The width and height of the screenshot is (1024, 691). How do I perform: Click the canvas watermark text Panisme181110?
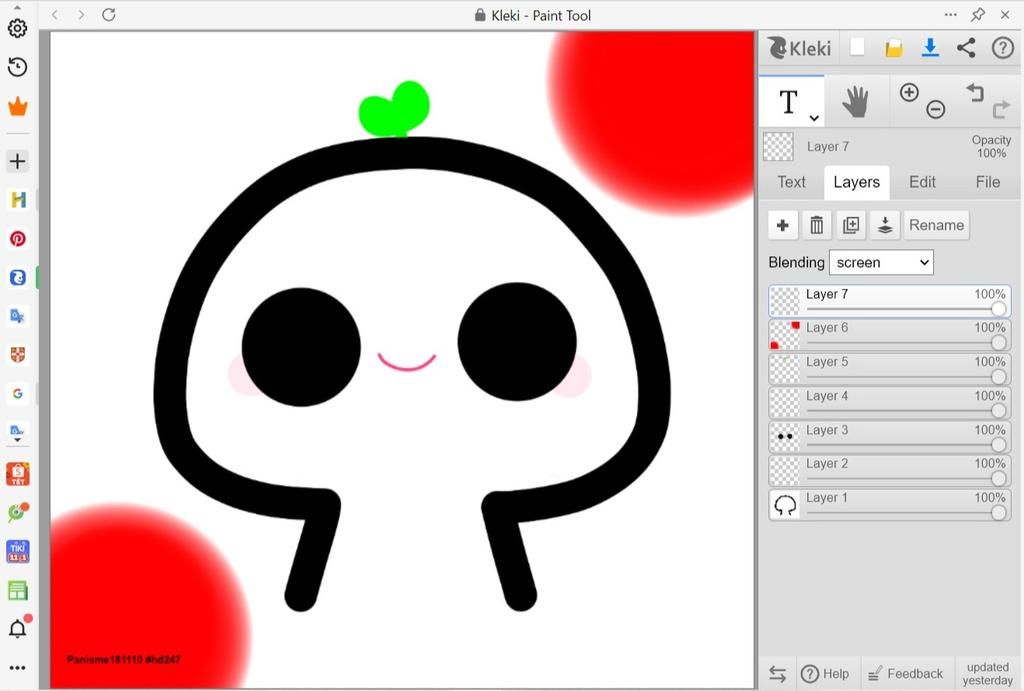[x=104, y=660]
